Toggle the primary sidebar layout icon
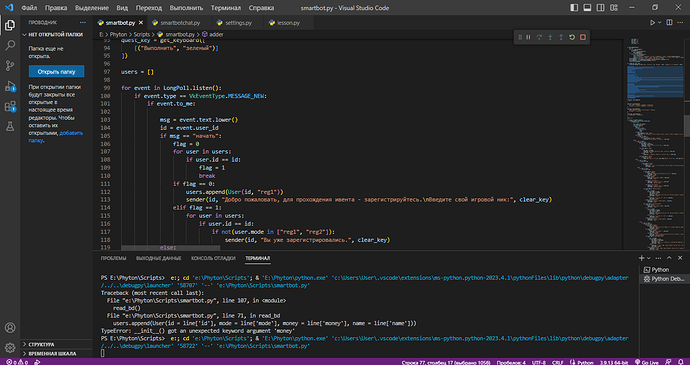Image resolution: width=690 pixels, height=365 pixels. coord(574,7)
